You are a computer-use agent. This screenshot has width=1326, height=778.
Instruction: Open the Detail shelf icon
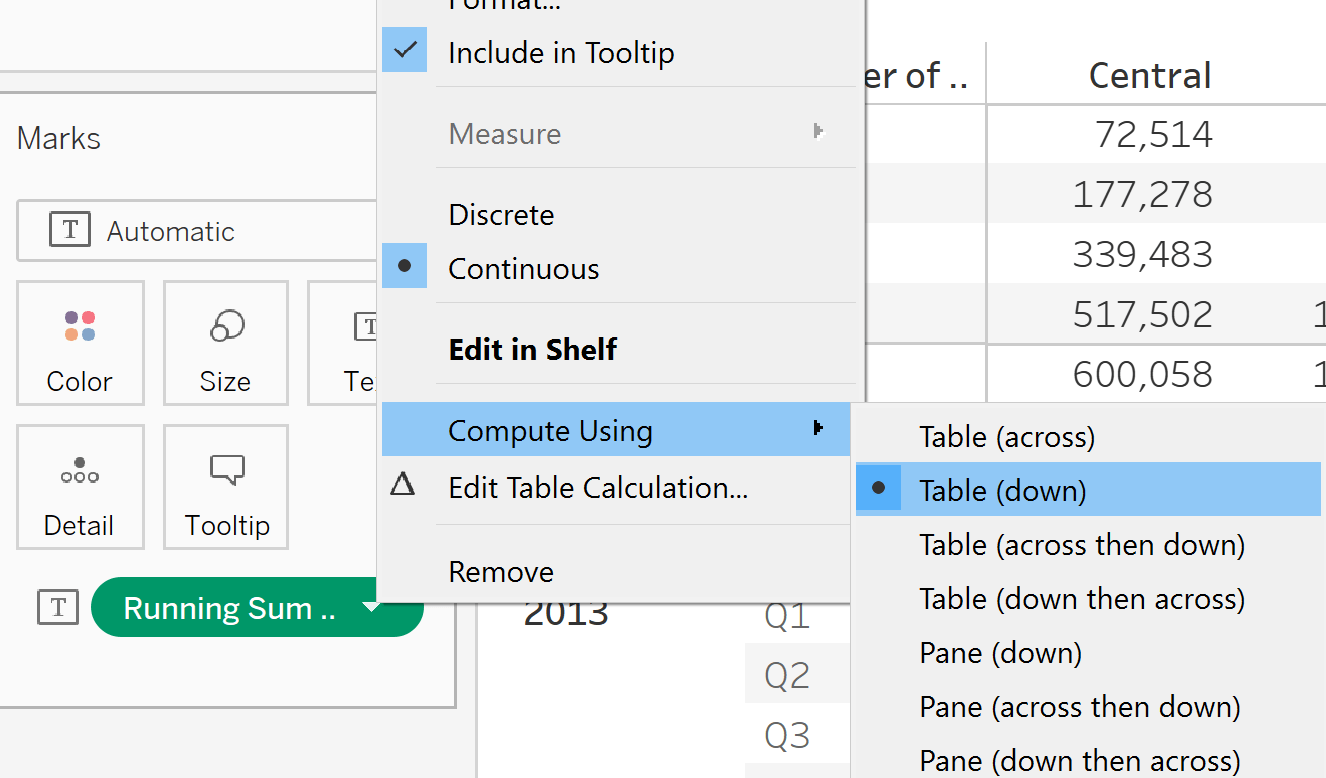(80, 487)
